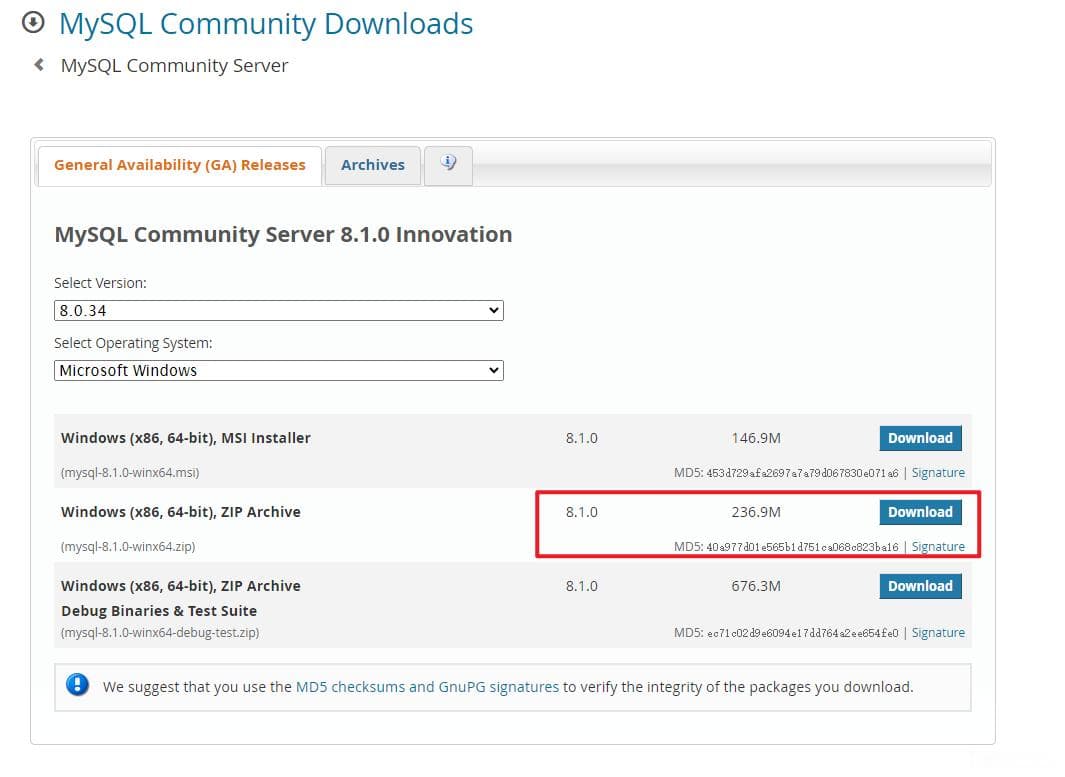The image size is (1065, 777).
Task: Open Signature link for debug-test zip
Action: 938,633
